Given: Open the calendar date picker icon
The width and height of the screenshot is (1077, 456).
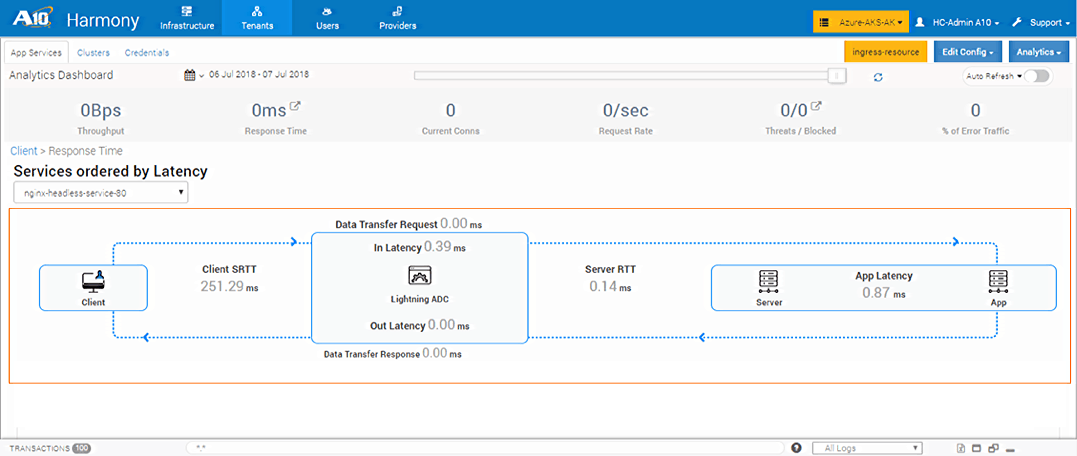Looking at the screenshot, I should click(190, 76).
